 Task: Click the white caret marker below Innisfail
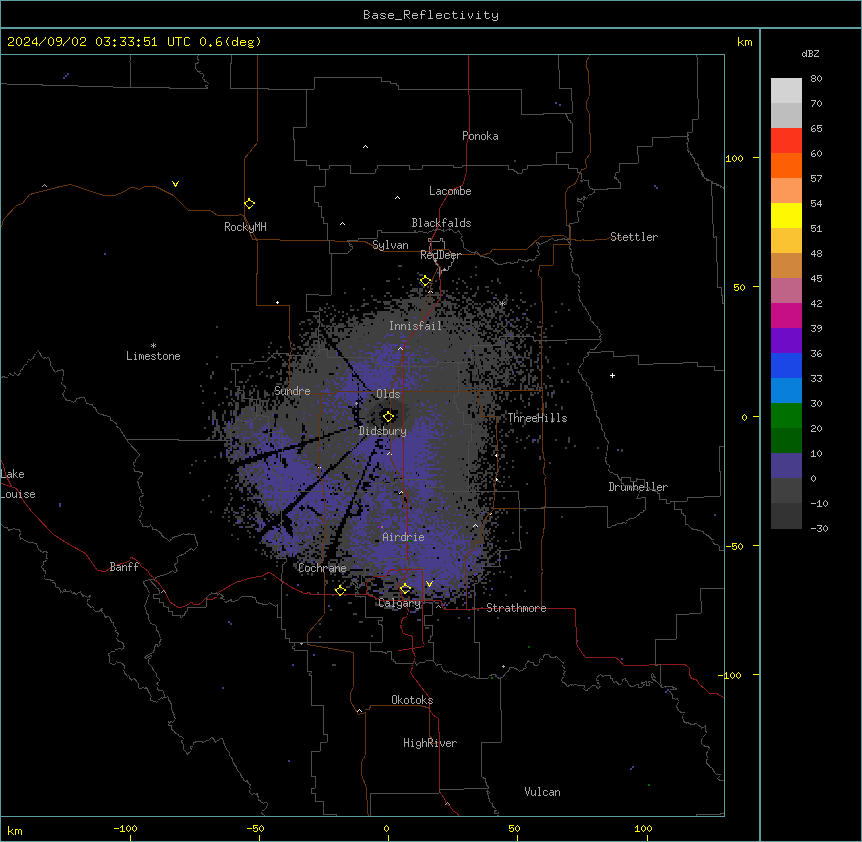tap(400, 348)
